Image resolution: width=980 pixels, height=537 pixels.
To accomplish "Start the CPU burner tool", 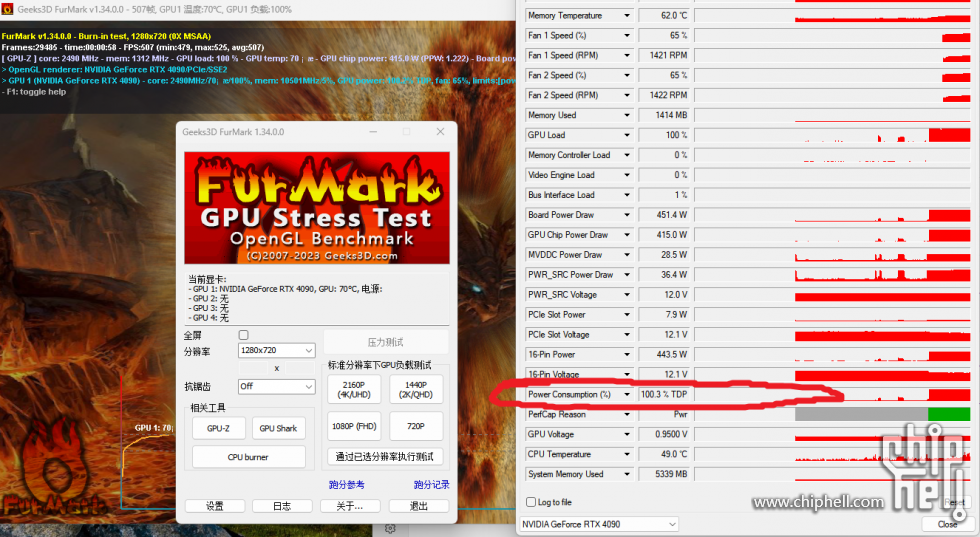I will [x=248, y=457].
